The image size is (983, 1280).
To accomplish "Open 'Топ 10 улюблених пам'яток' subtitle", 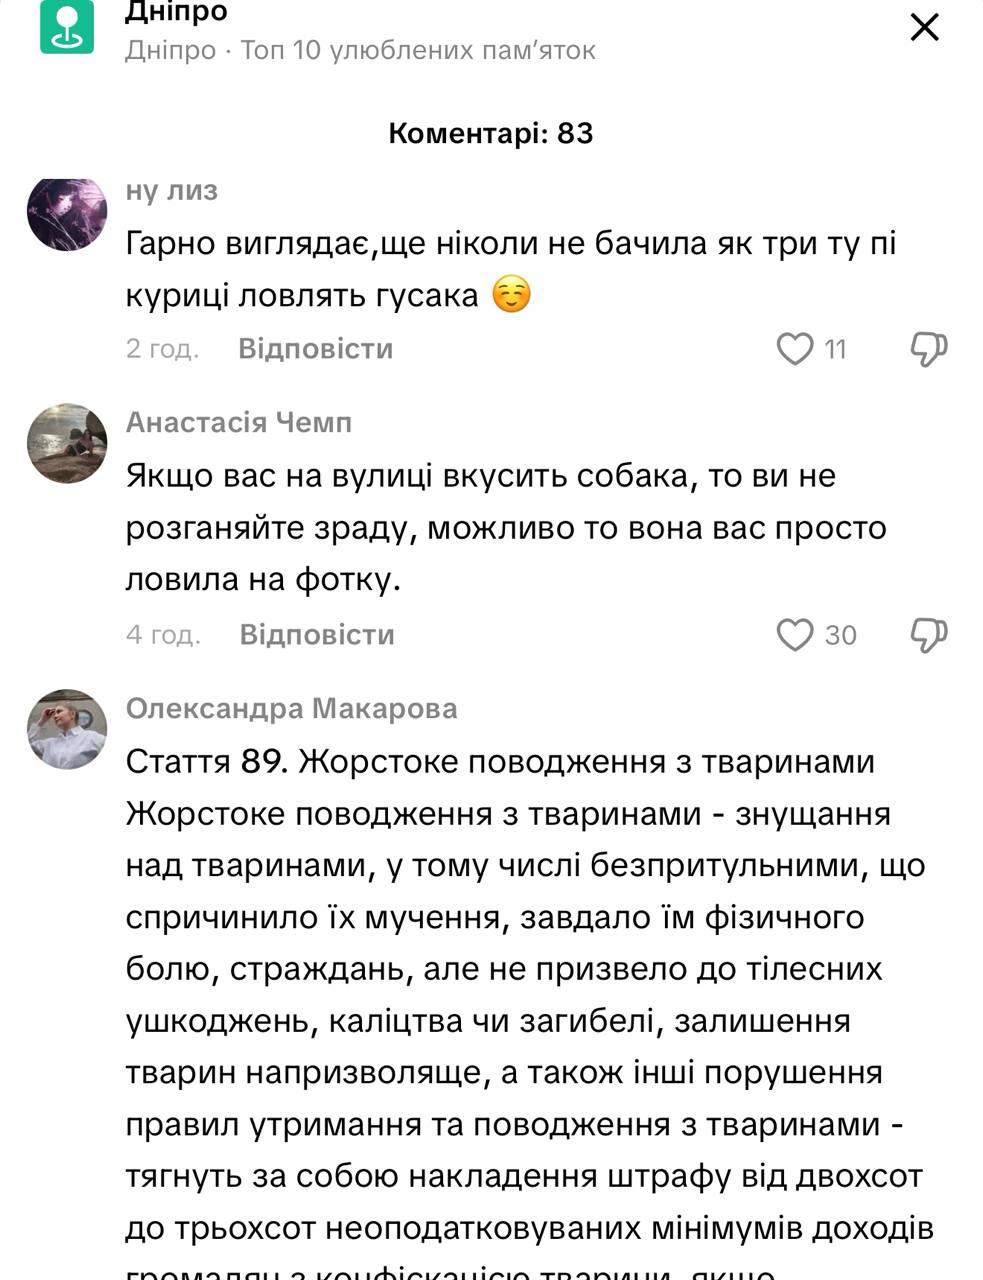I will (x=418, y=50).
